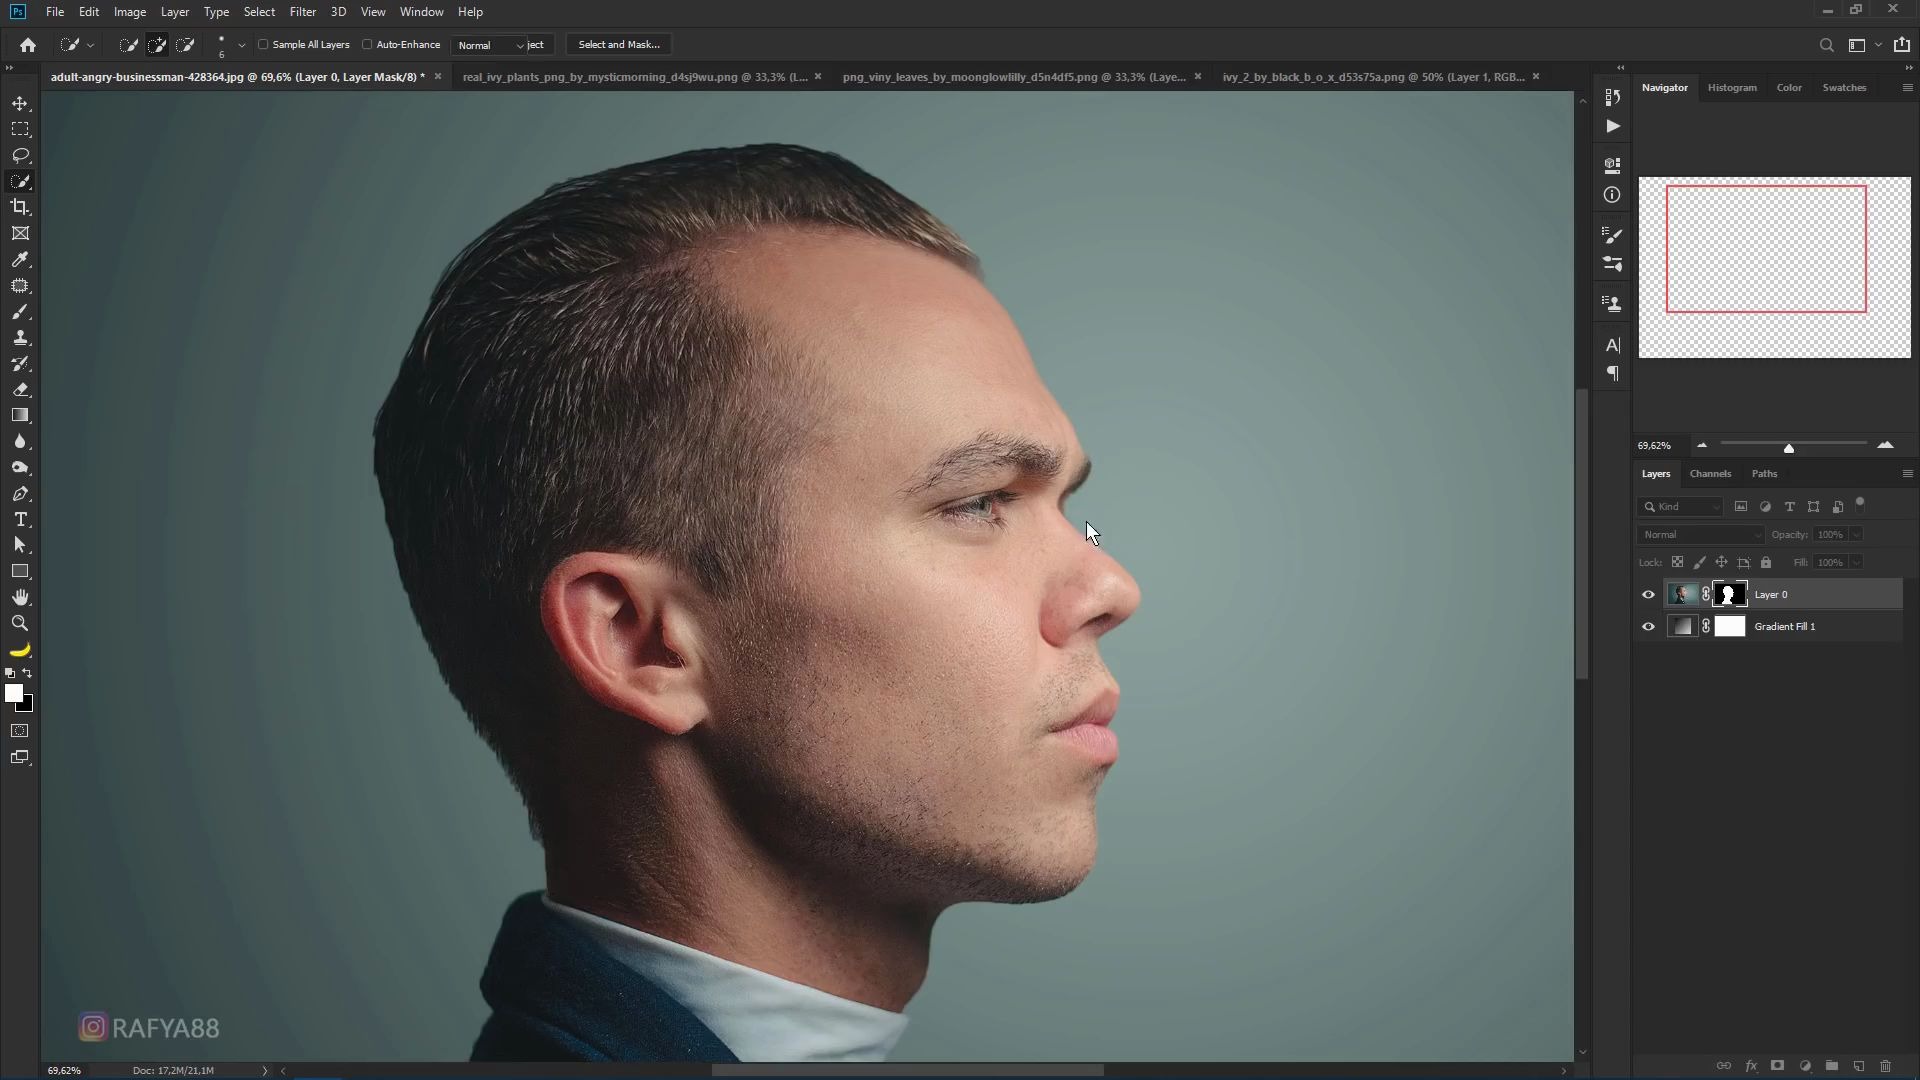This screenshot has width=1920, height=1080.
Task: Hide Layer 0 visibility eye
Action: 1648,595
